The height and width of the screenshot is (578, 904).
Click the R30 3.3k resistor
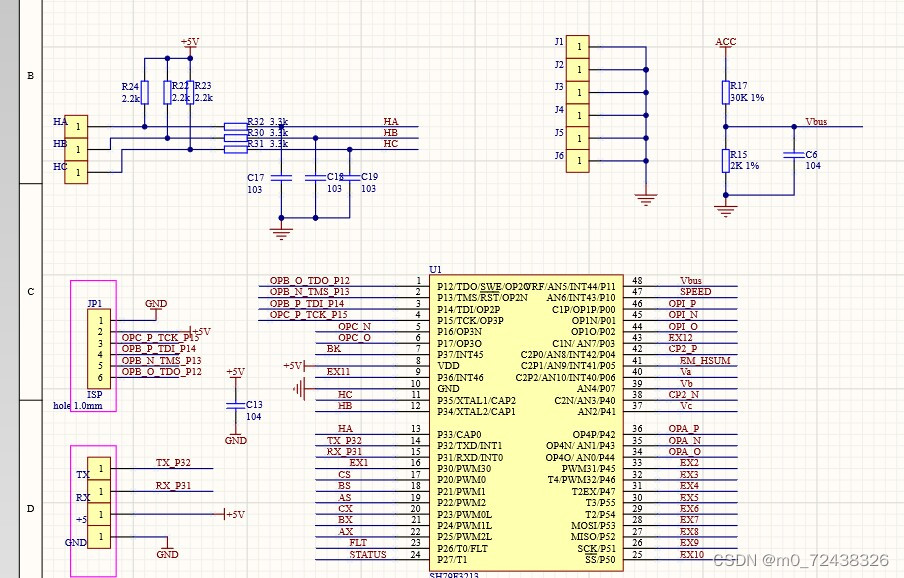[235, 138]
